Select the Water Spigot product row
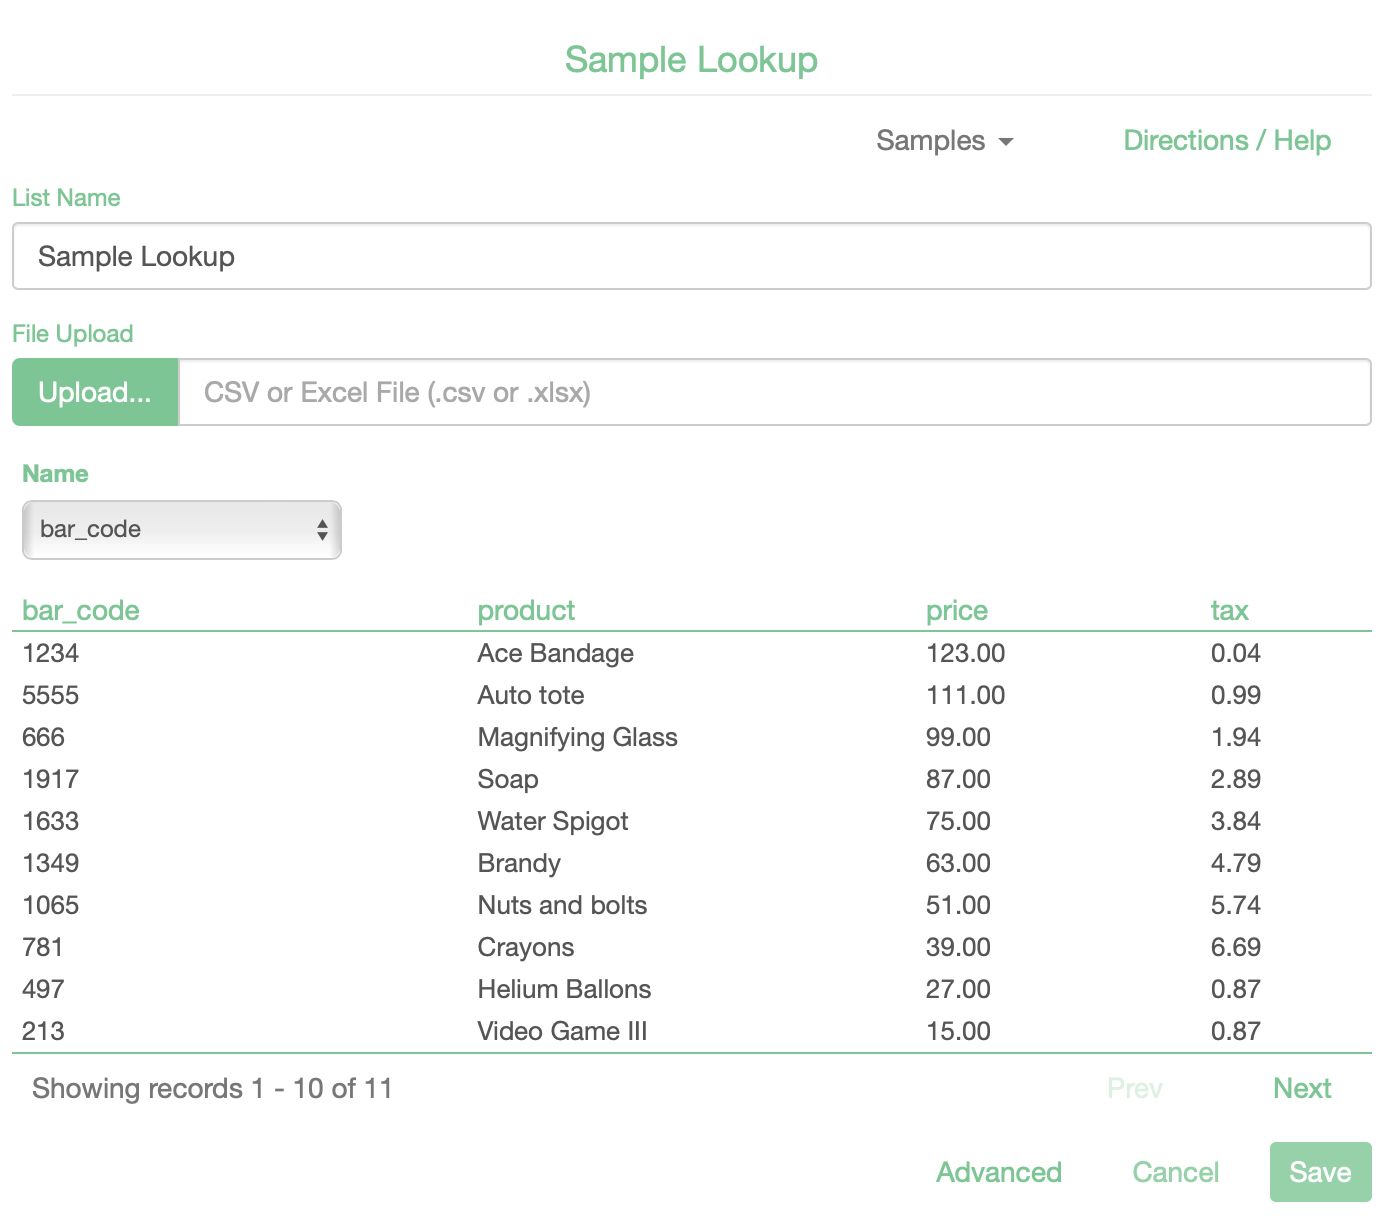1384x1216 pixels. (552, 822)
